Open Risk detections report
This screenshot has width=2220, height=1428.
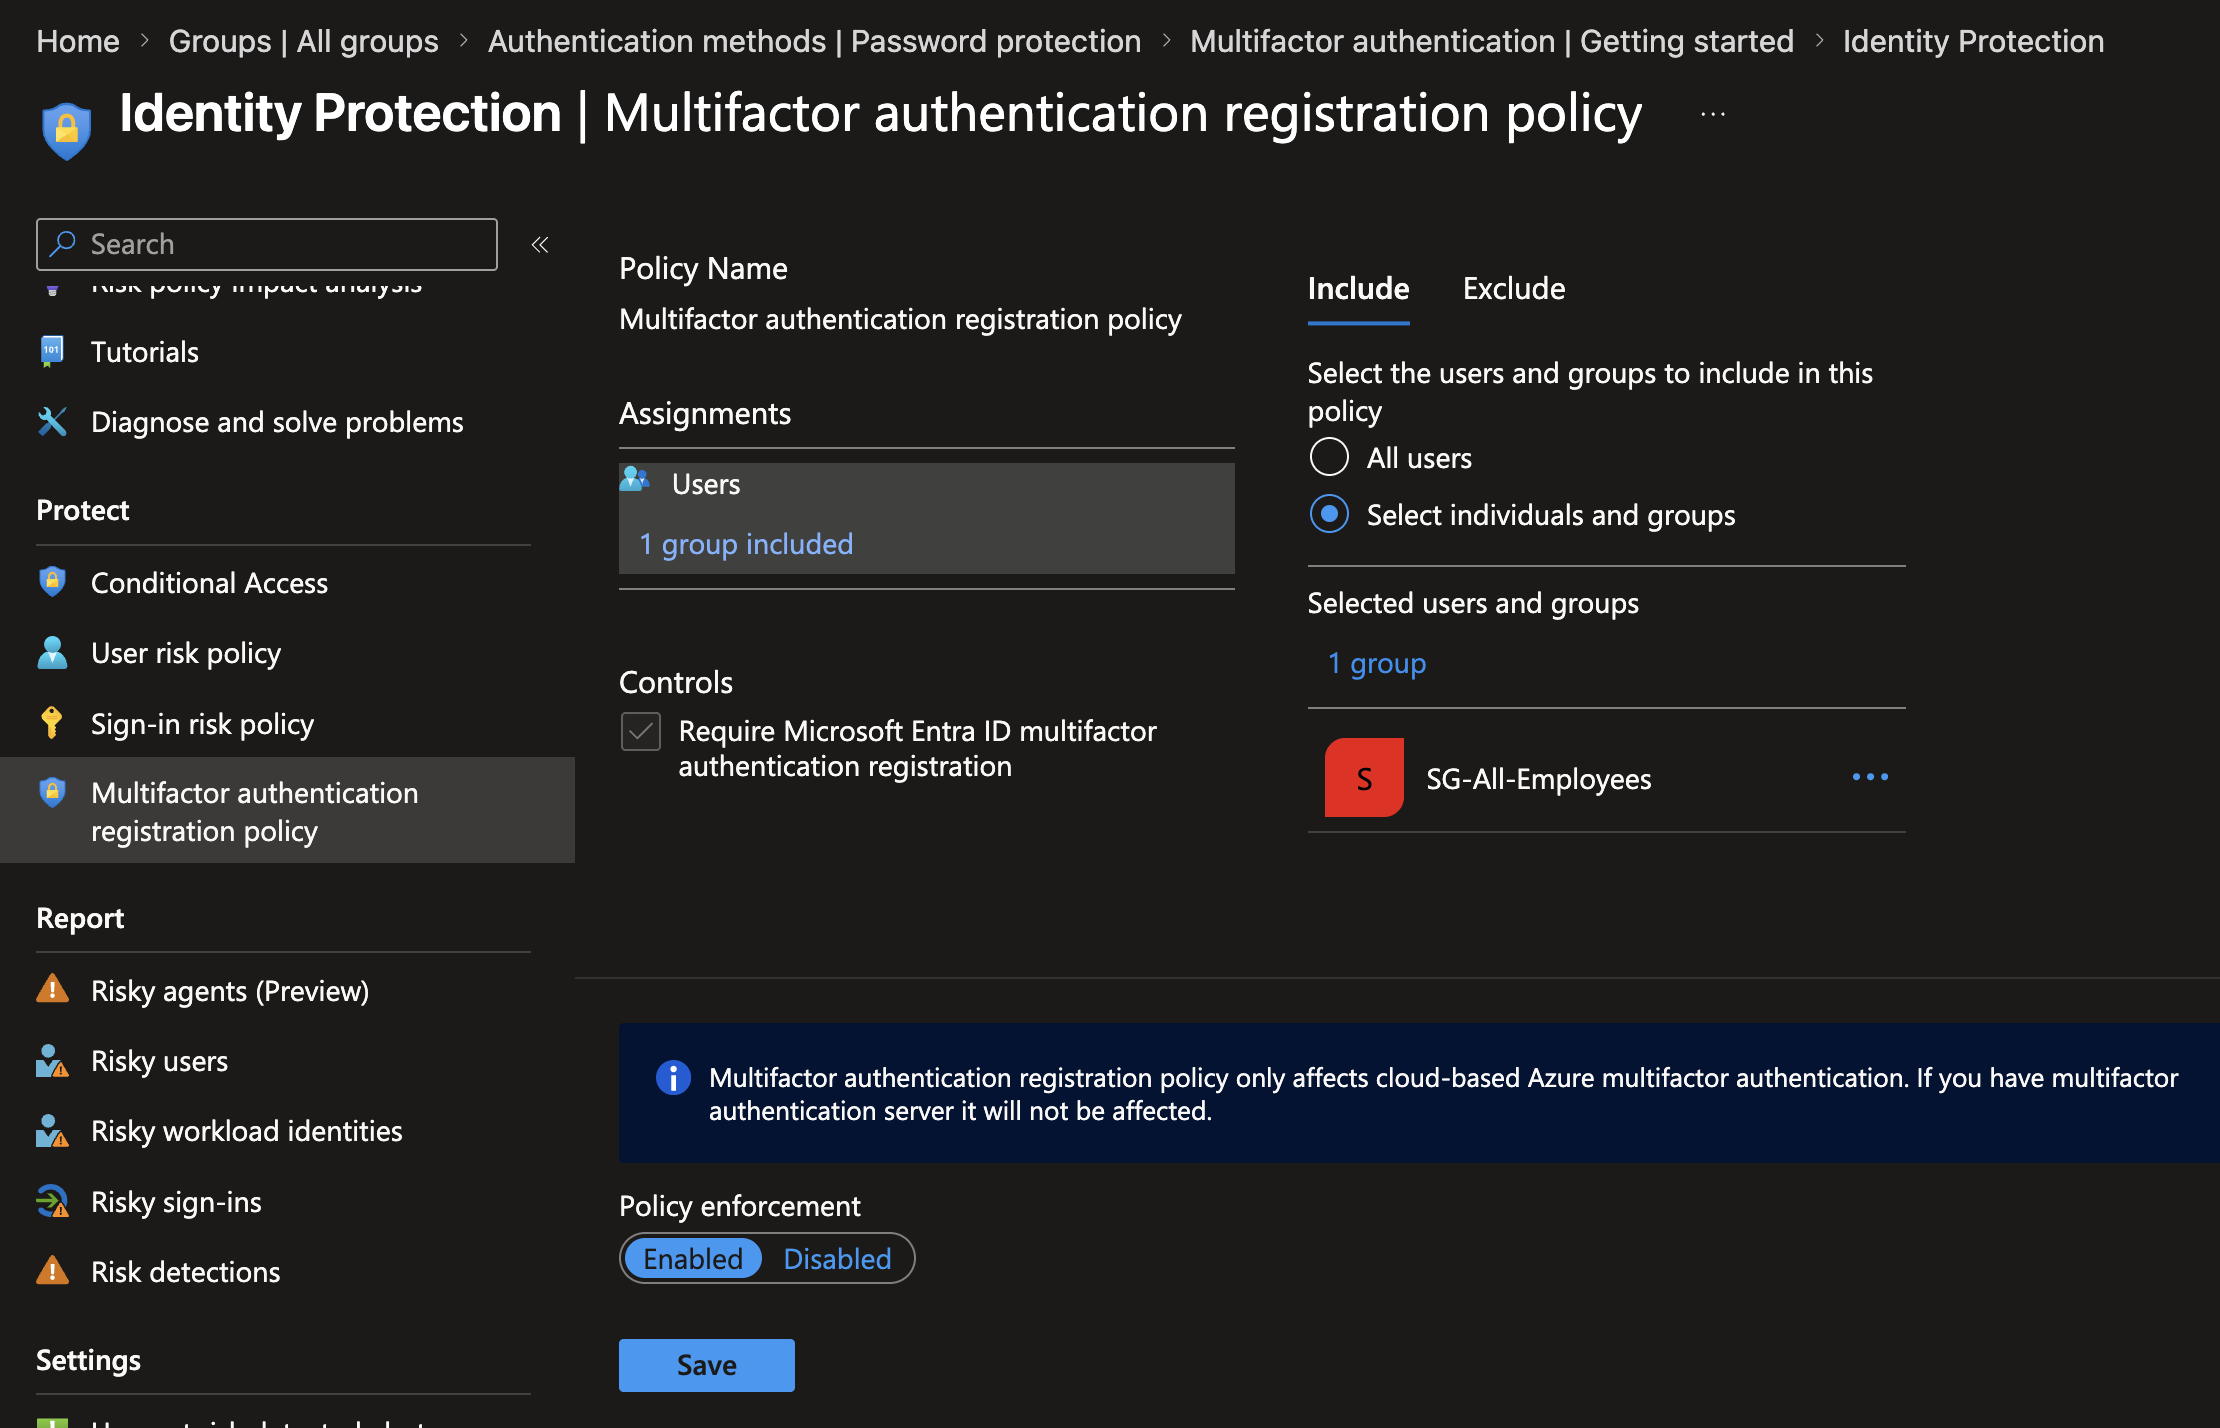click(185, 1272)
